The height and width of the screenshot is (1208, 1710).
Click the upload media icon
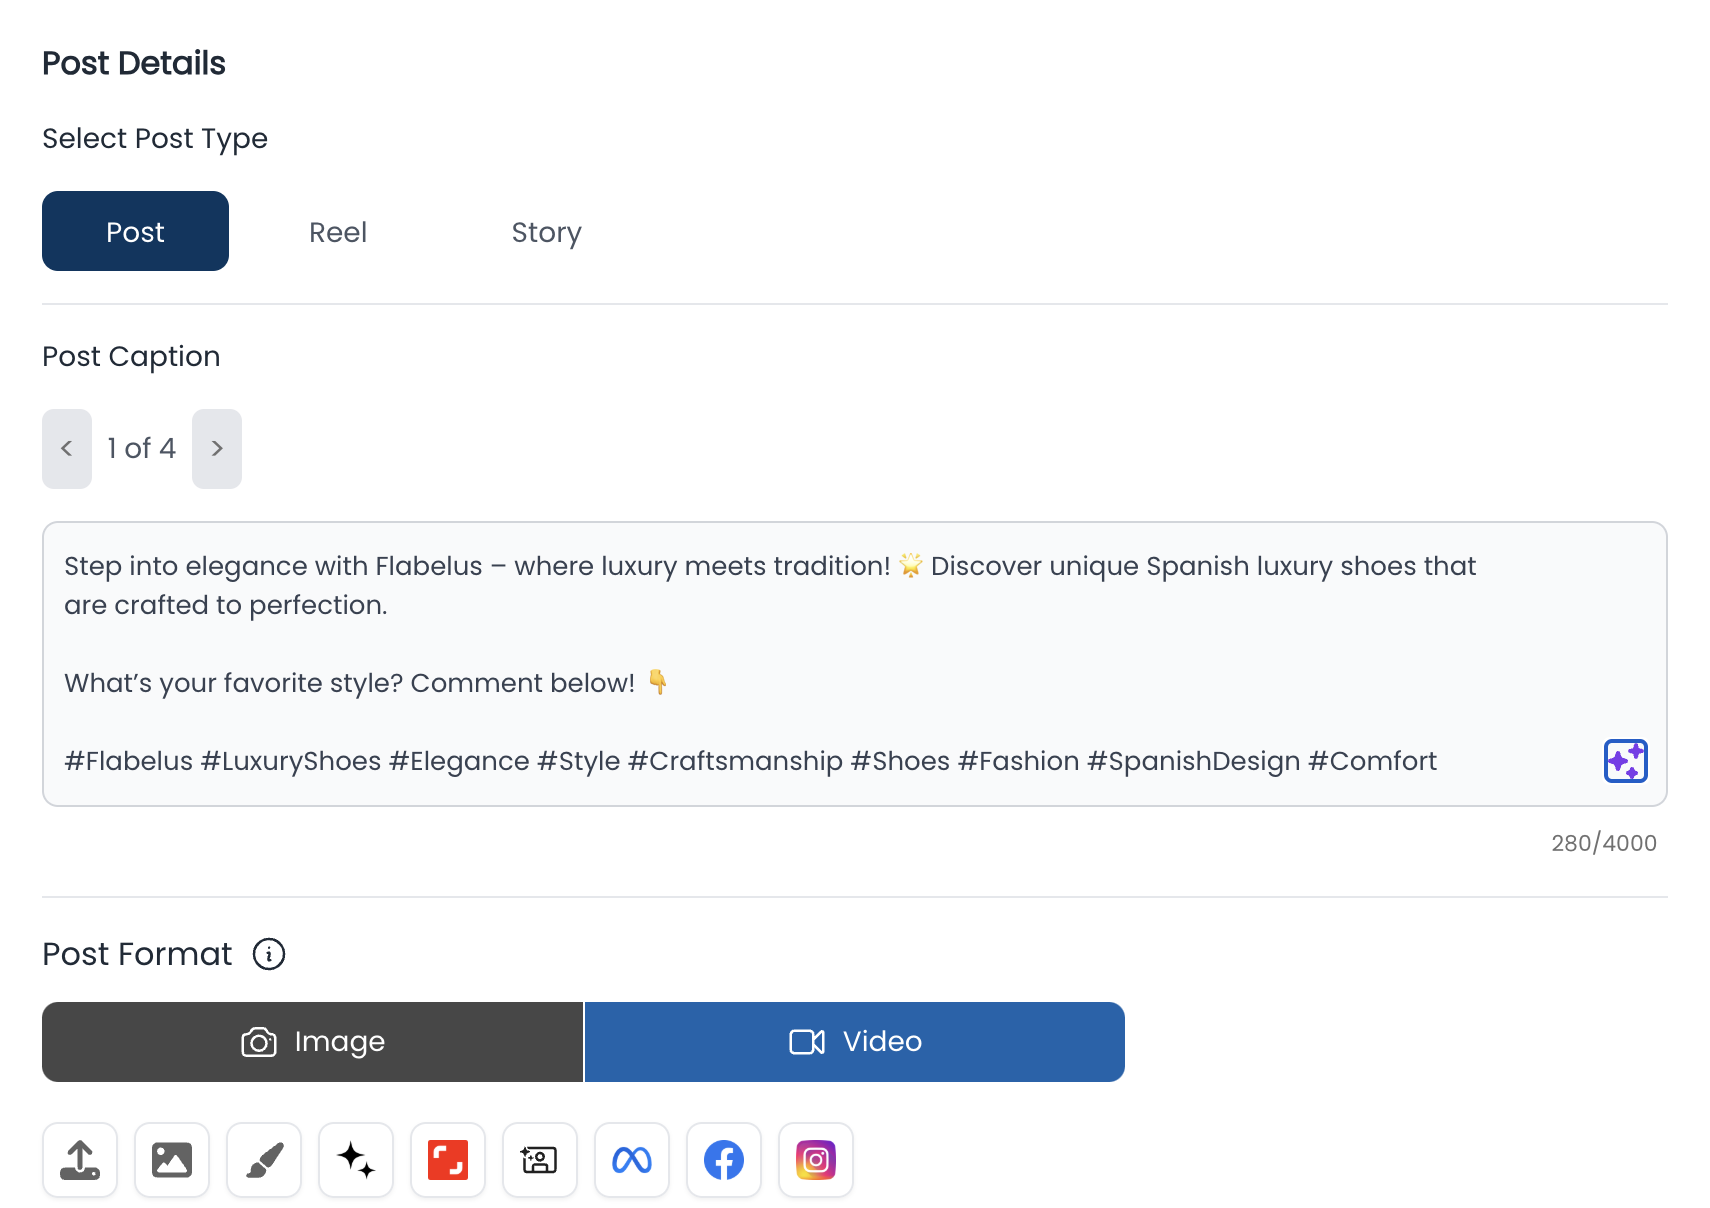point(80,1160)
